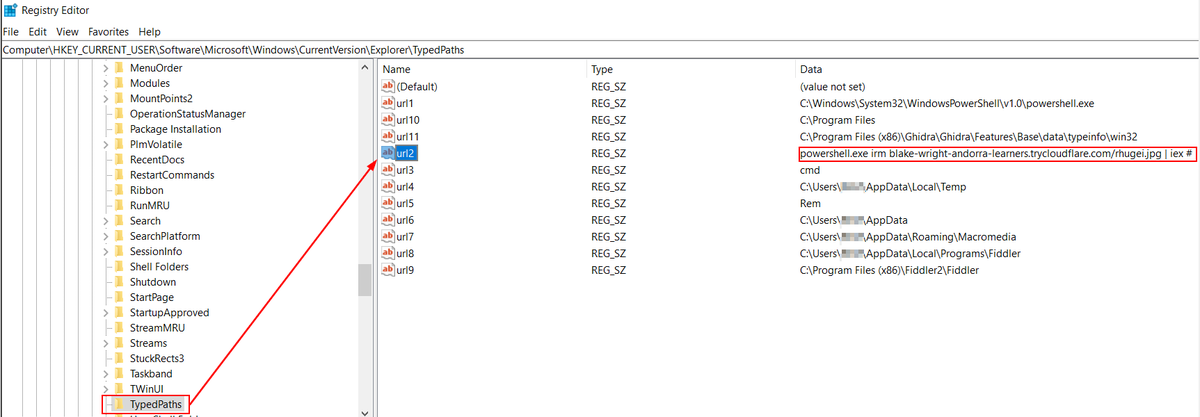Select the url2 value name

tap(406, 153)
